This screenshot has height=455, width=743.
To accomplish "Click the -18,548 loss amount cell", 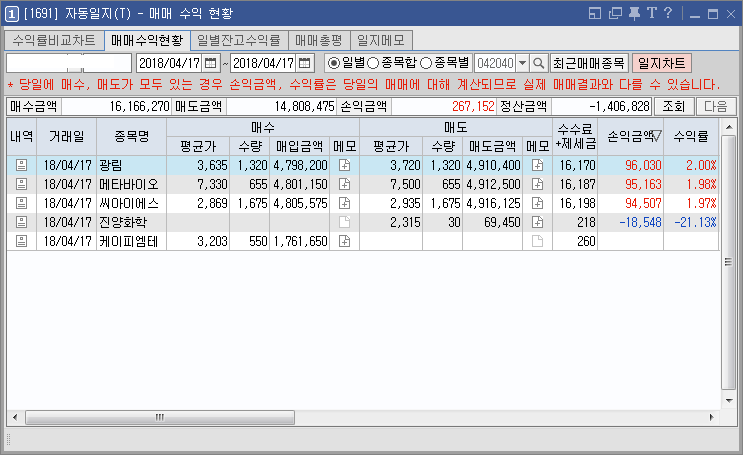I will pyautogui.click(x=631, y=222).
